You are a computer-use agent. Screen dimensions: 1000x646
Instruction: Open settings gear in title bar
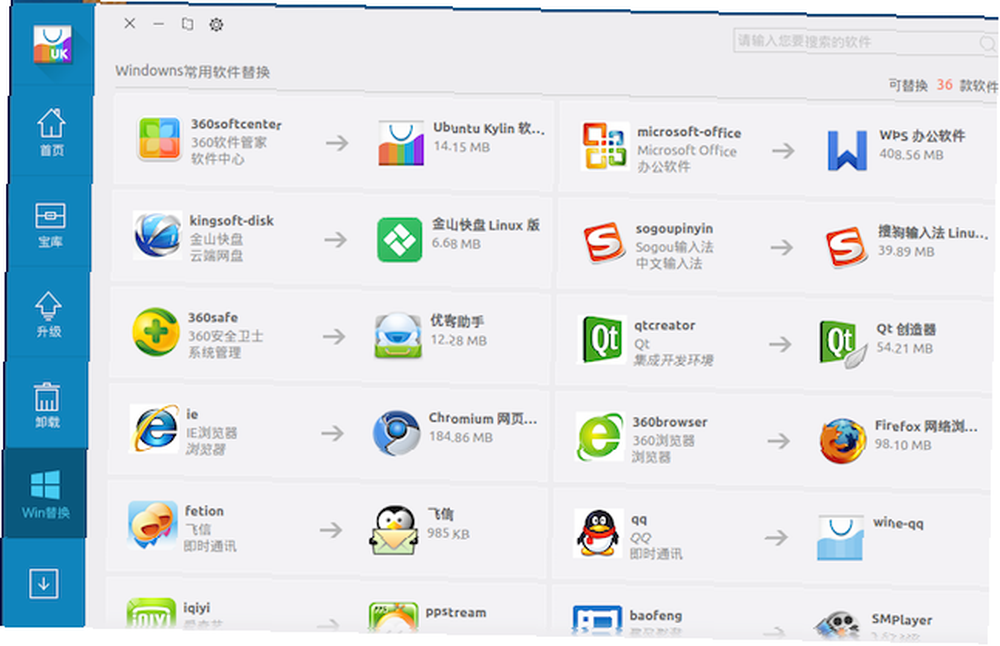pyautogui.click(x=216, y=25)
